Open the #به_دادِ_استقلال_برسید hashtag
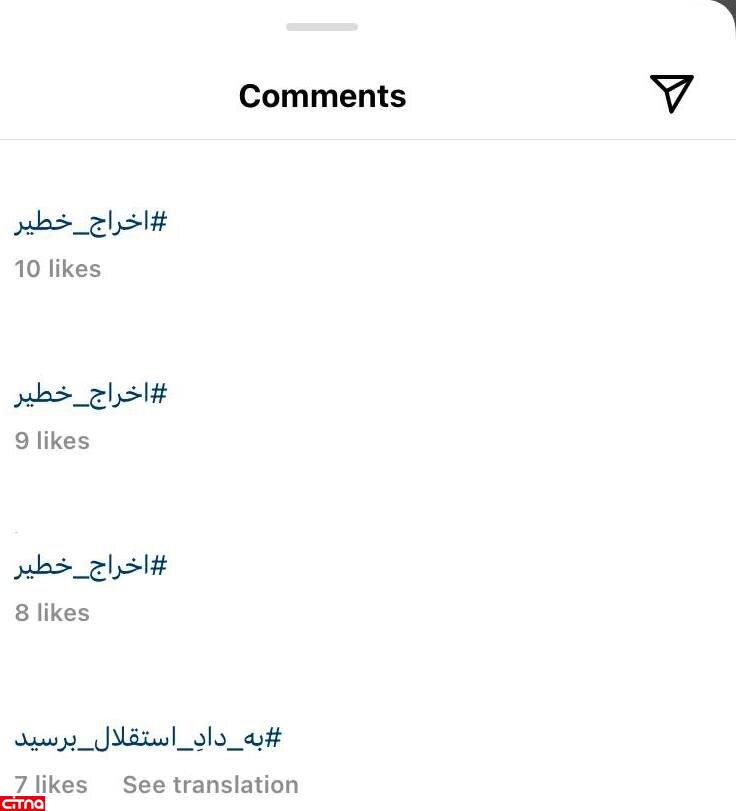This screenshot has width=736, height=811. [x=148, y=739]
